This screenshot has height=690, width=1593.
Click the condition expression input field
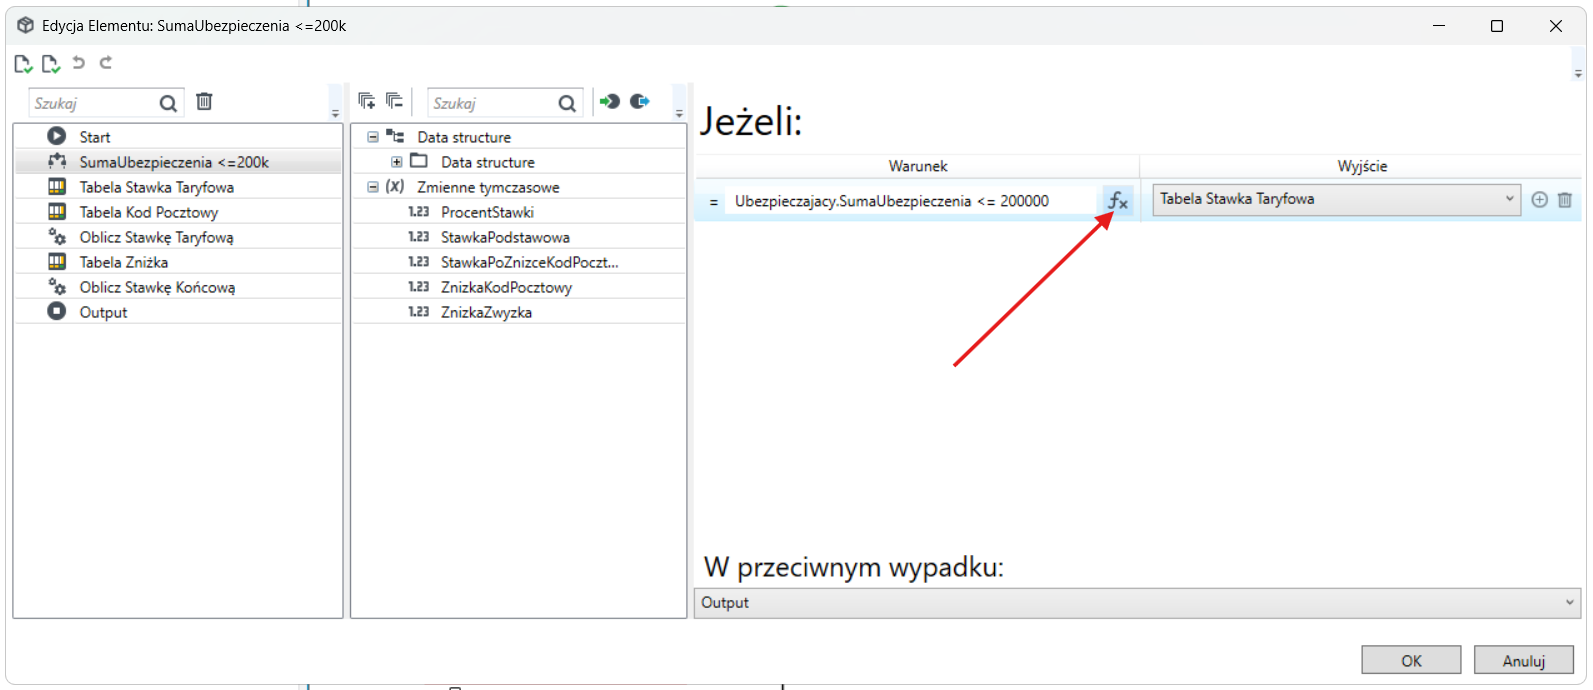(x=913, y=201)
